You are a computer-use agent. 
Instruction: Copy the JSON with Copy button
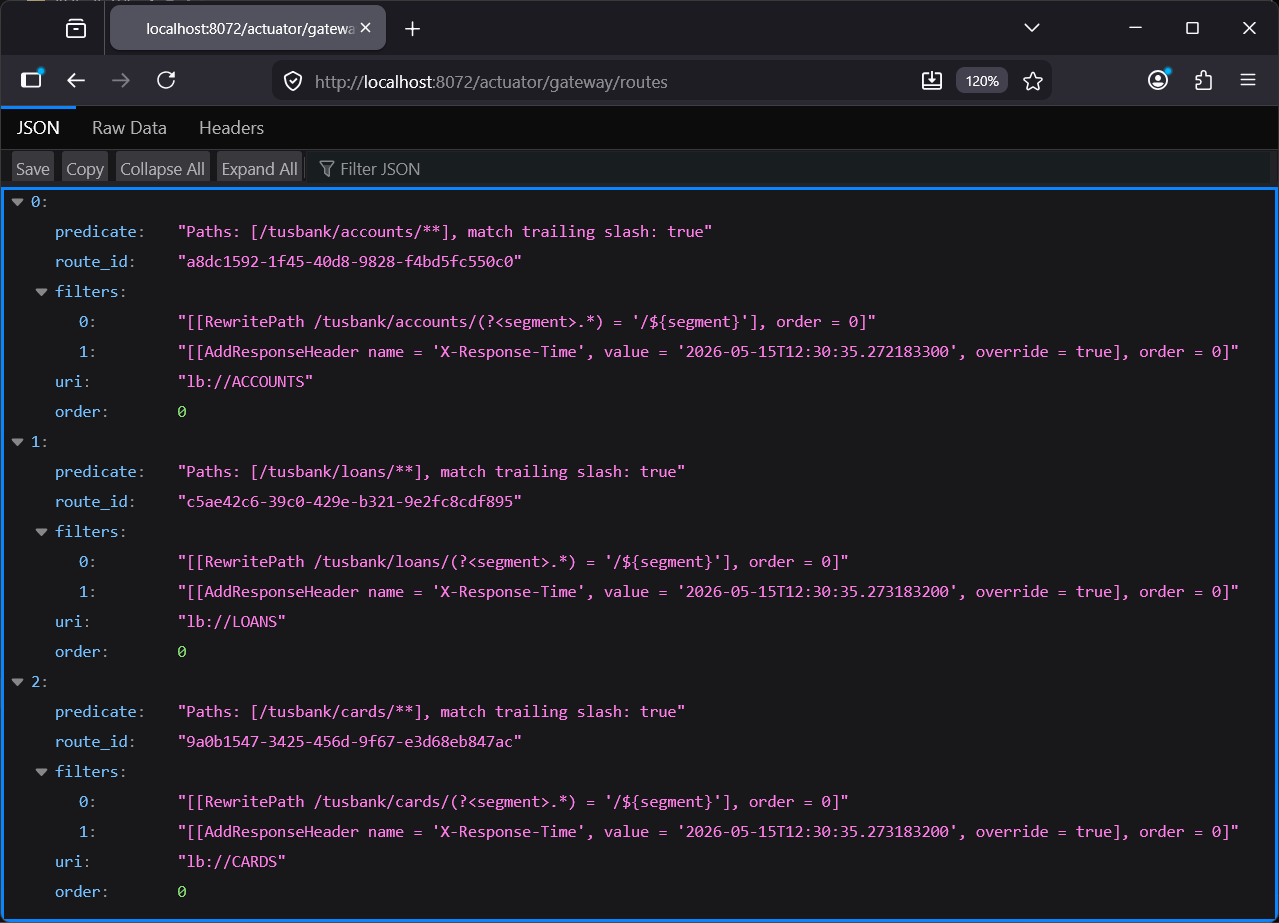click(x=85, y=169)
